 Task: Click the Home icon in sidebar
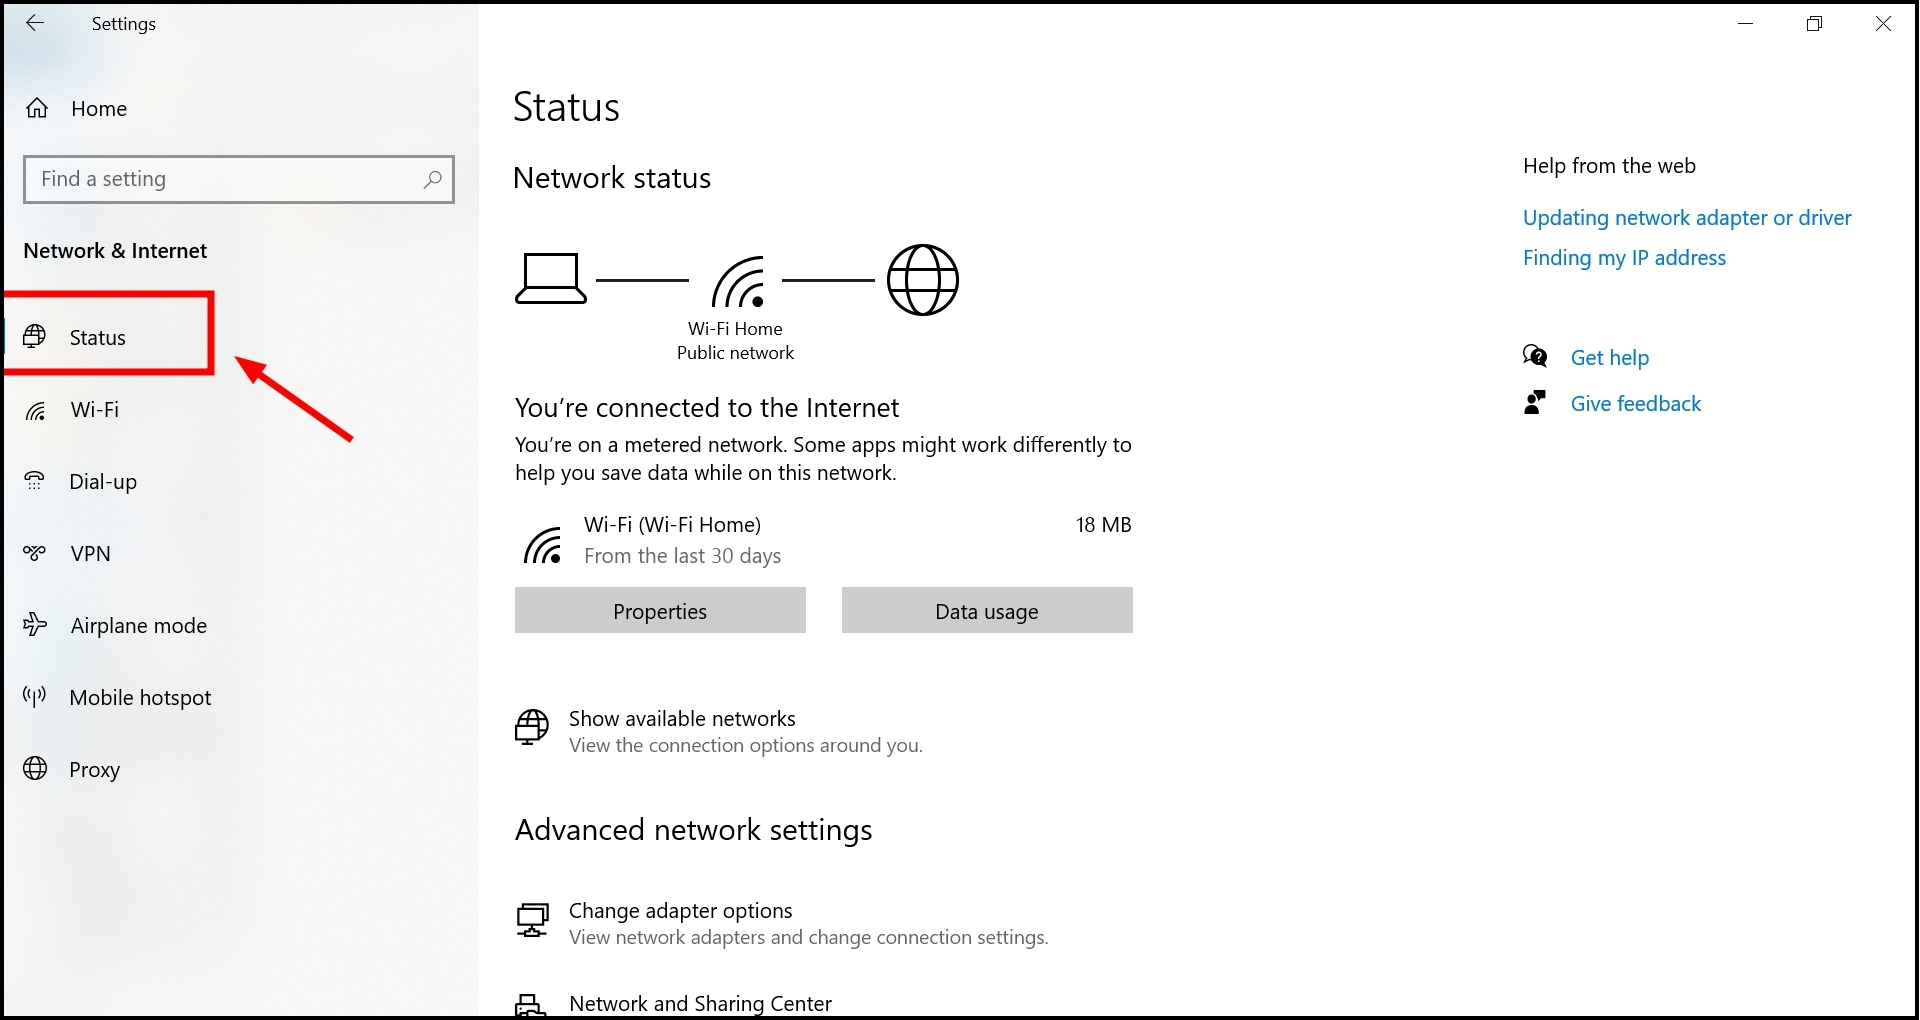tap(37, 108)
